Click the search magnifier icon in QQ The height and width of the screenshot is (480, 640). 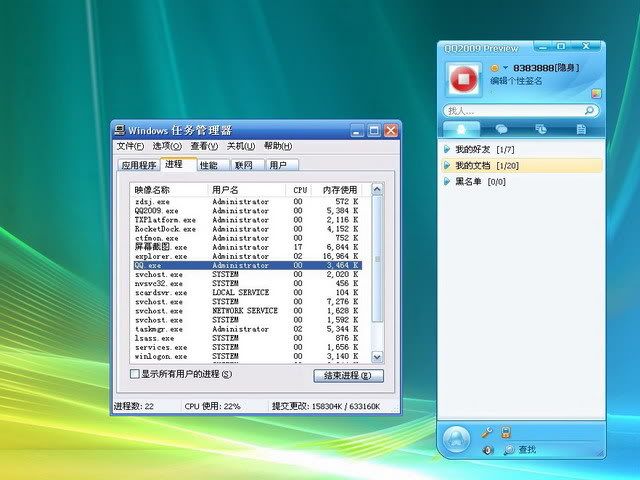pyautogui.click(x=589, y=110)
